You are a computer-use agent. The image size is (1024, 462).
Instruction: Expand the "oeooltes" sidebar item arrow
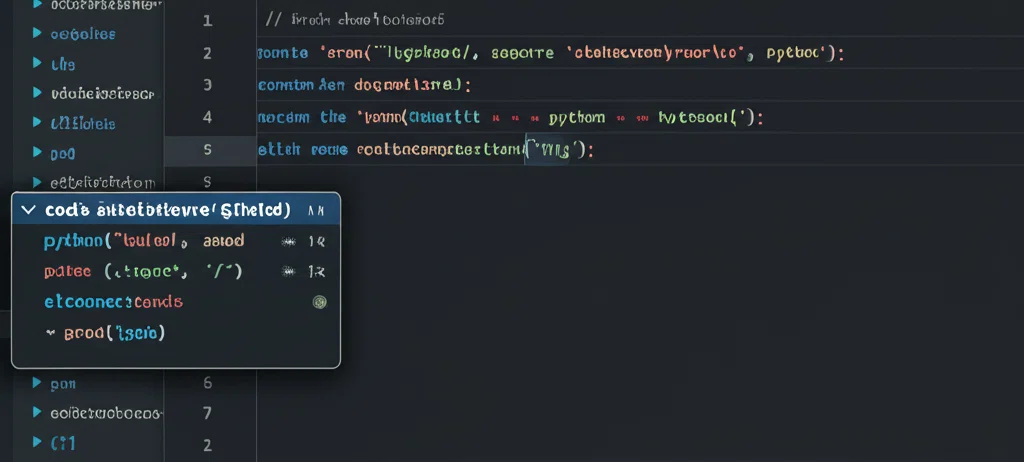pyautogui.click(x=37, y=34)
